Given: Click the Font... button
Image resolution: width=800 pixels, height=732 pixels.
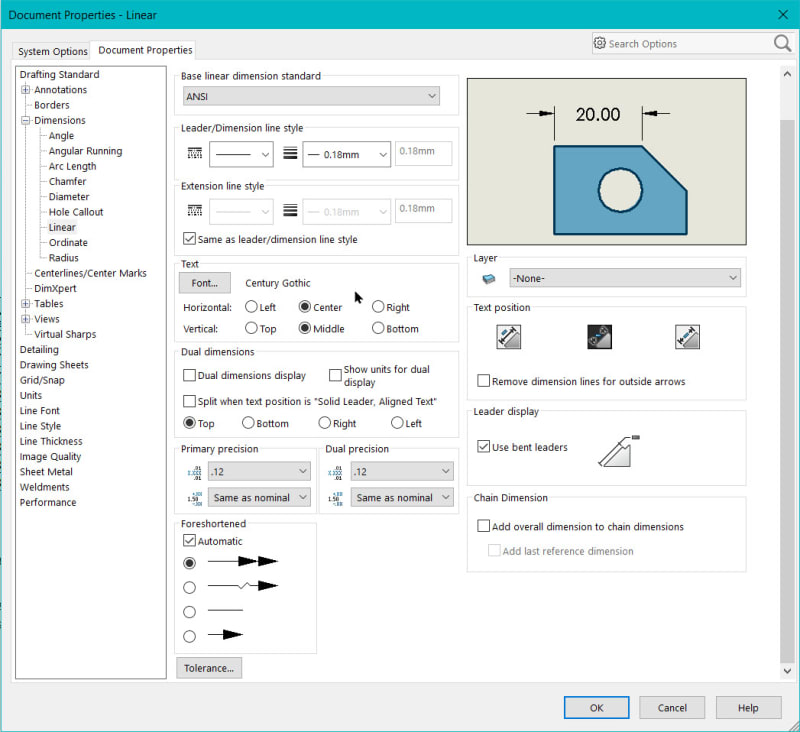Looking at the screenshot, I should [x=205, y=283].
